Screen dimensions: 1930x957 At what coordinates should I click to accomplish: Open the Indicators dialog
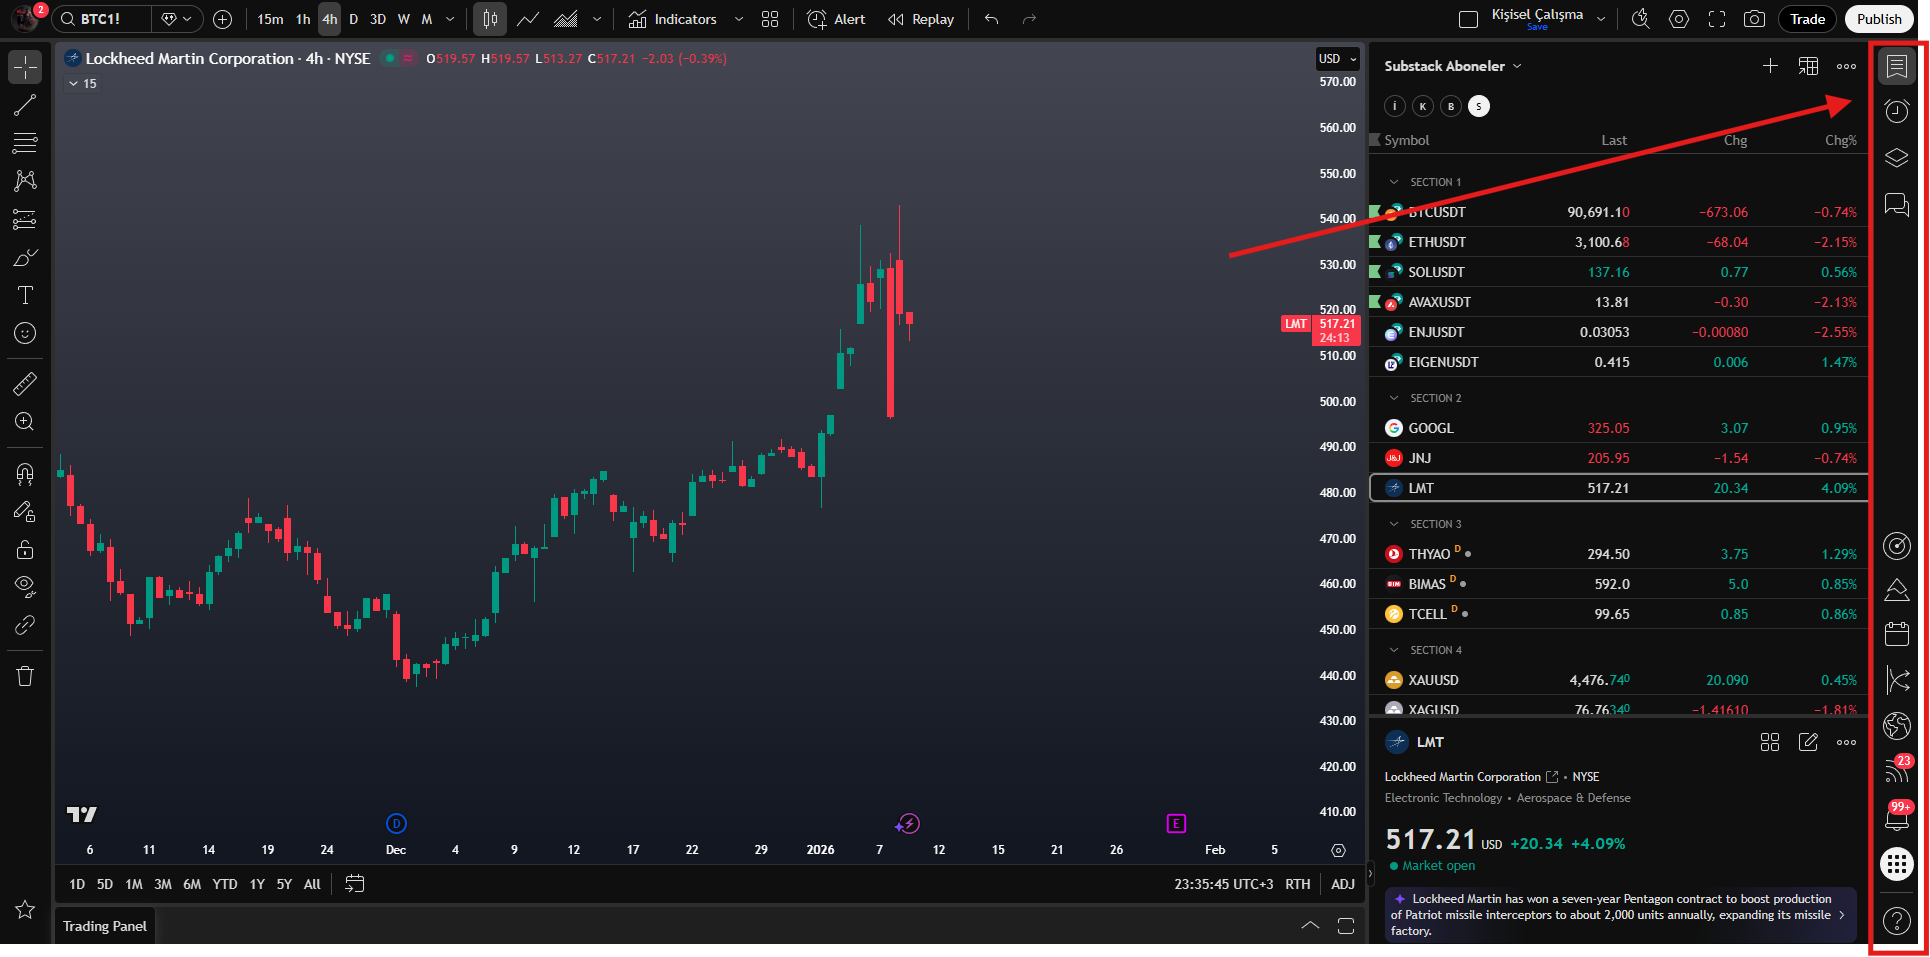click(672, 19)
